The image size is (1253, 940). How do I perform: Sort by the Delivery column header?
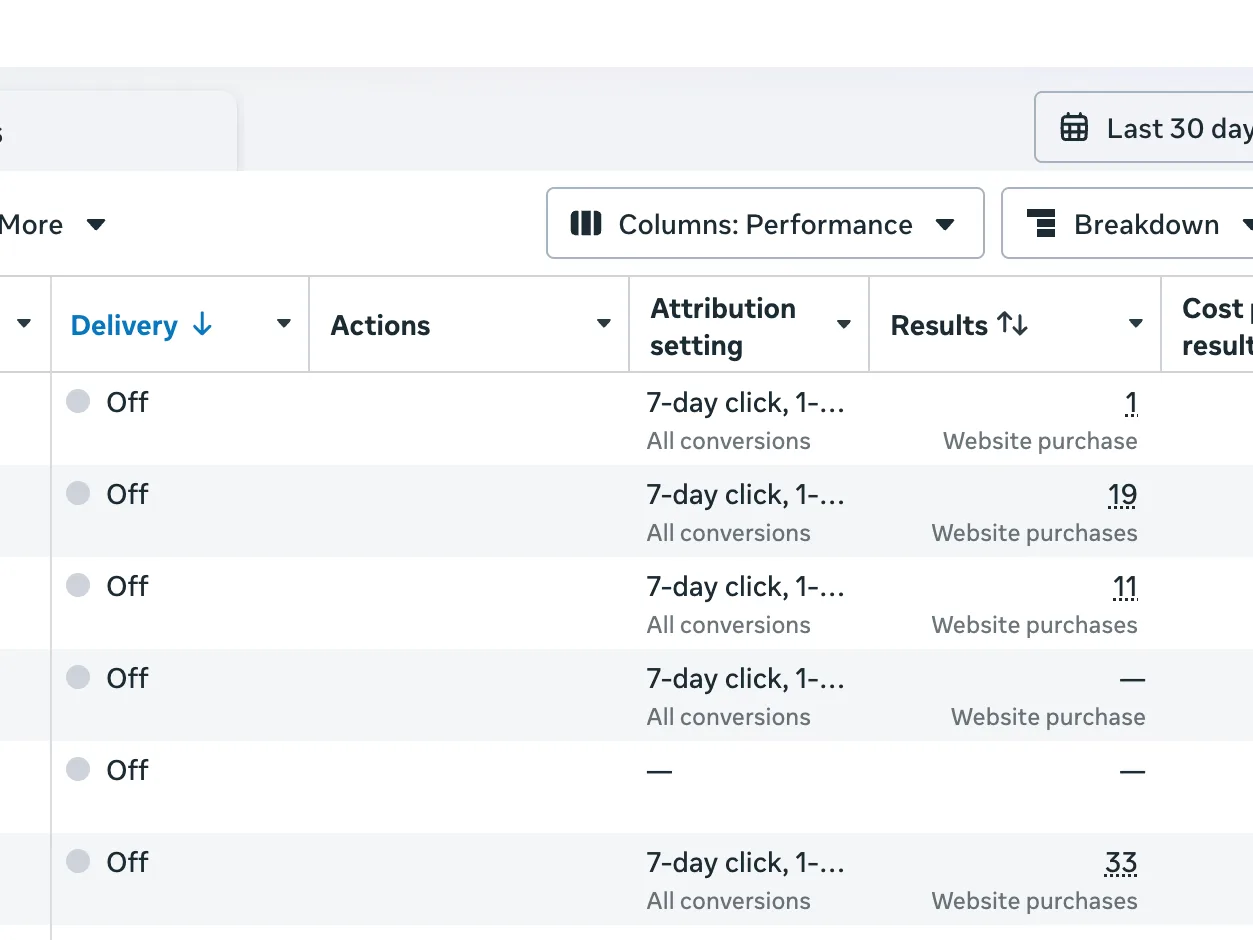pyautogui.click(x=124, y=325)
